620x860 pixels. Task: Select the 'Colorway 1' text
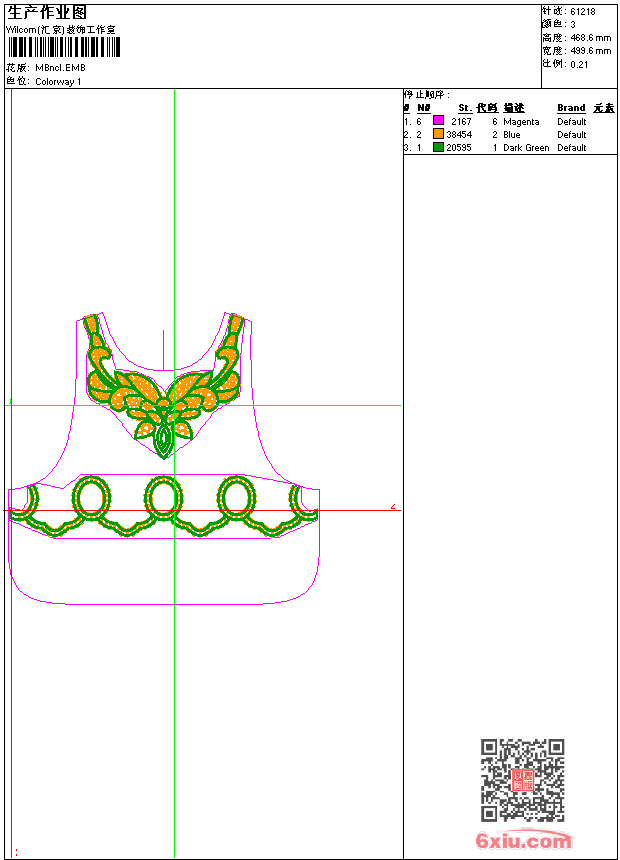click(58, 82)
